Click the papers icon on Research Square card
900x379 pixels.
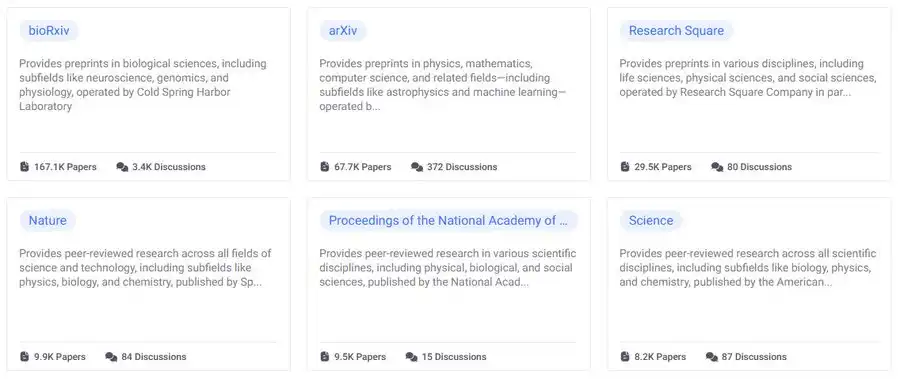[x=625, y=167]
